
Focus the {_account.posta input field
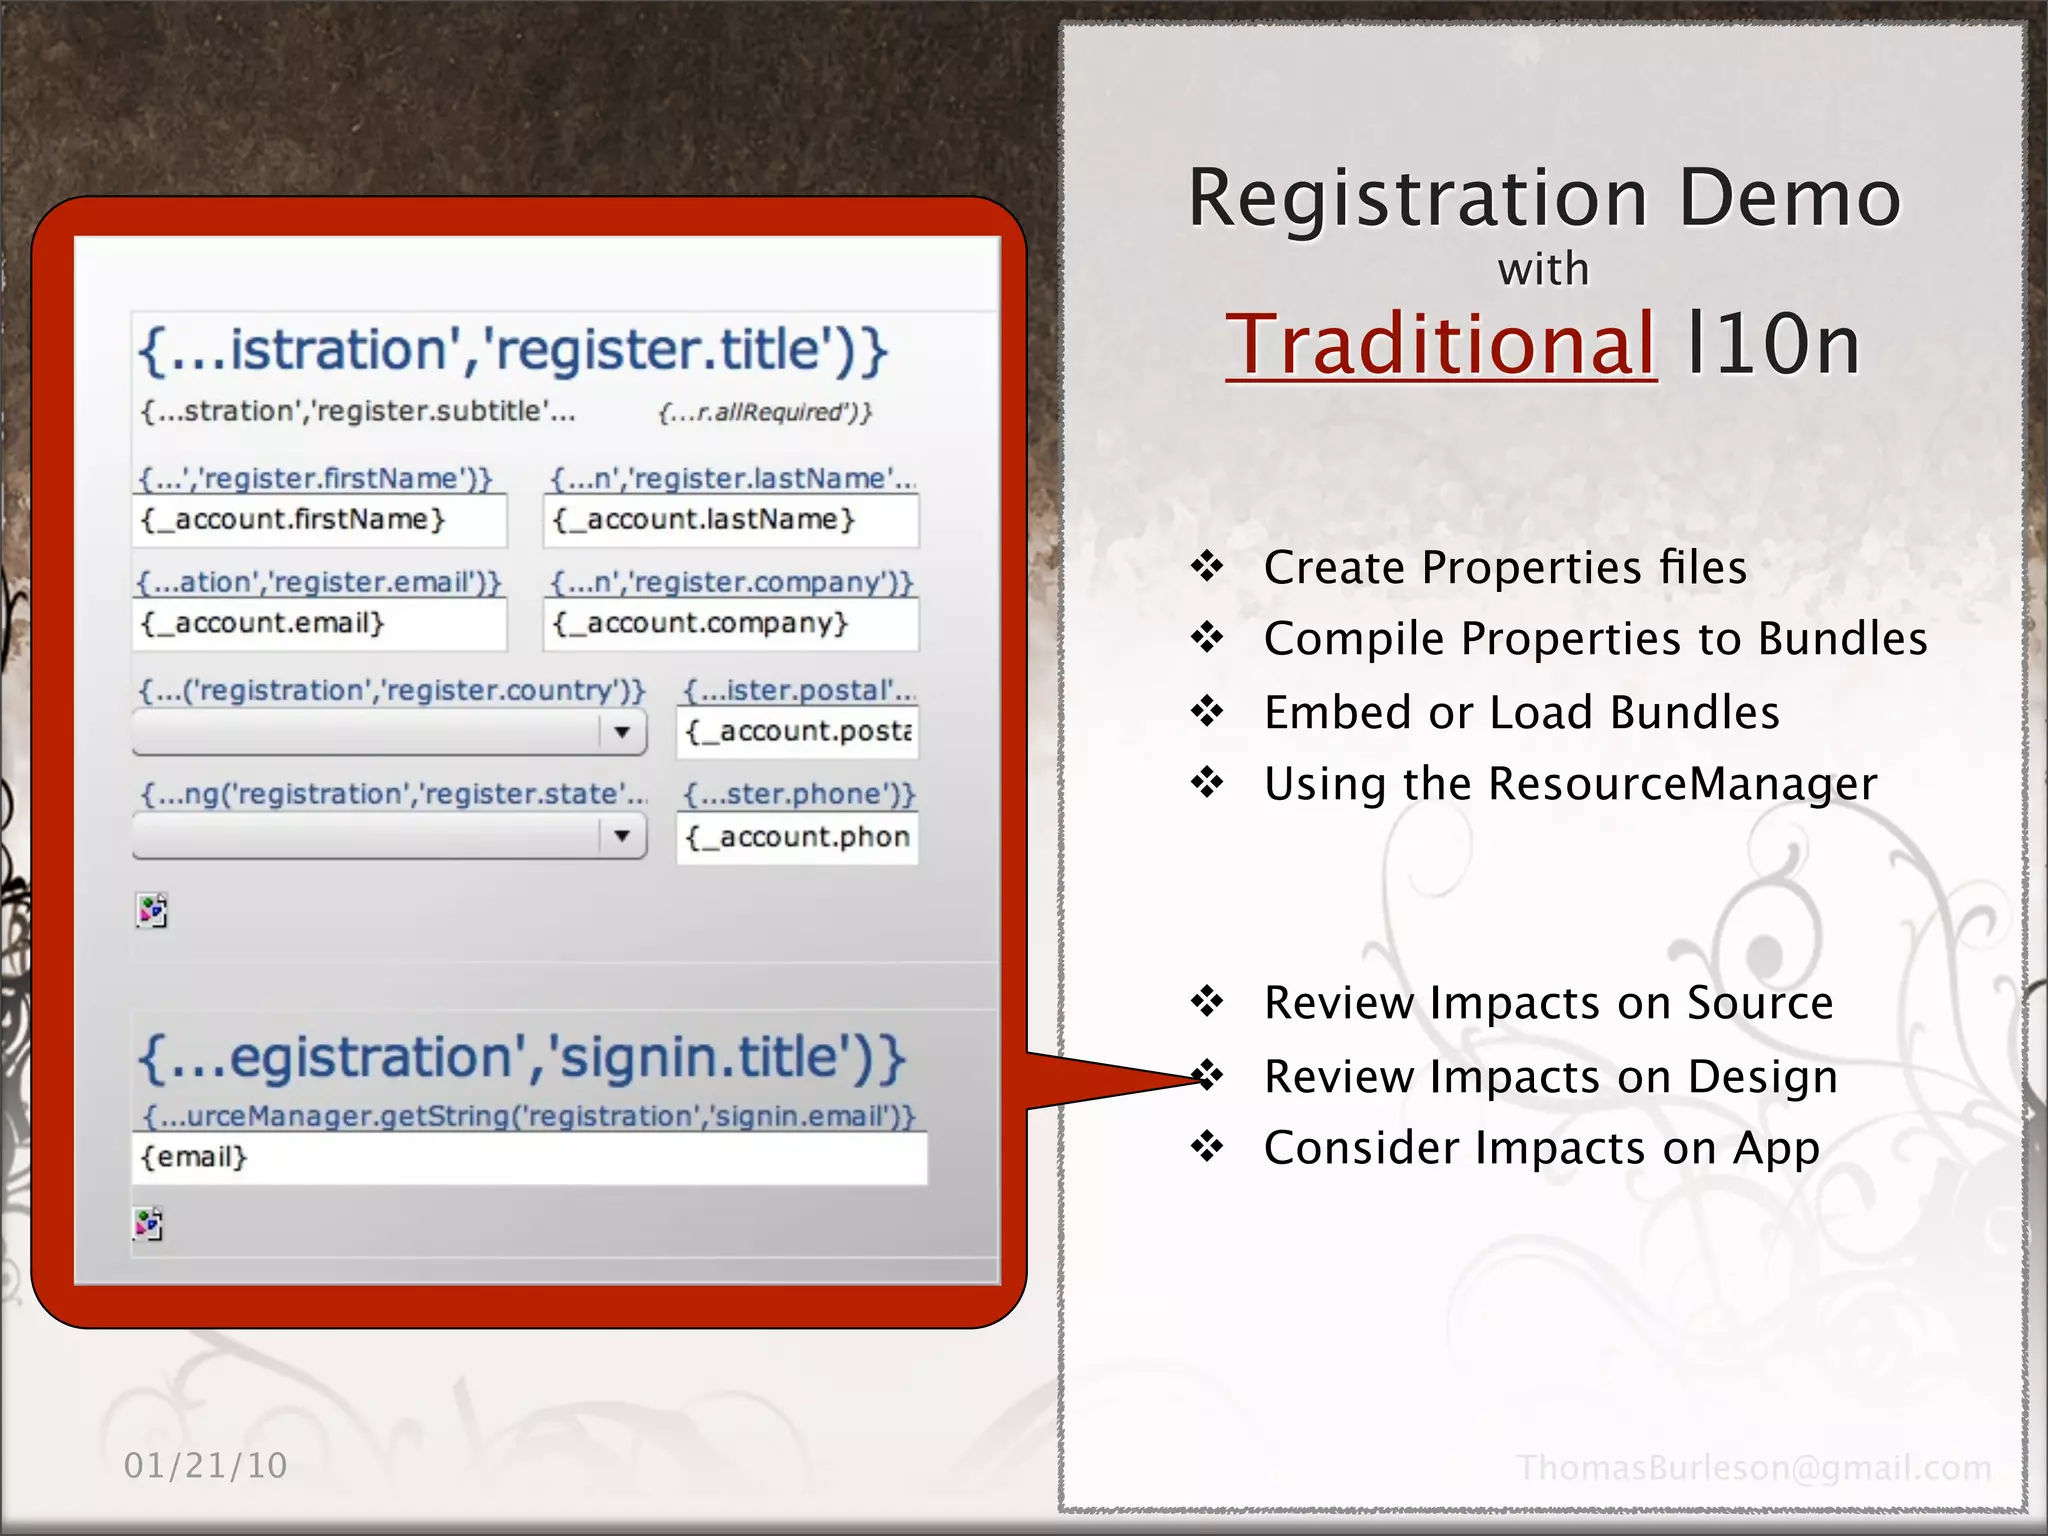coord(798,732)
